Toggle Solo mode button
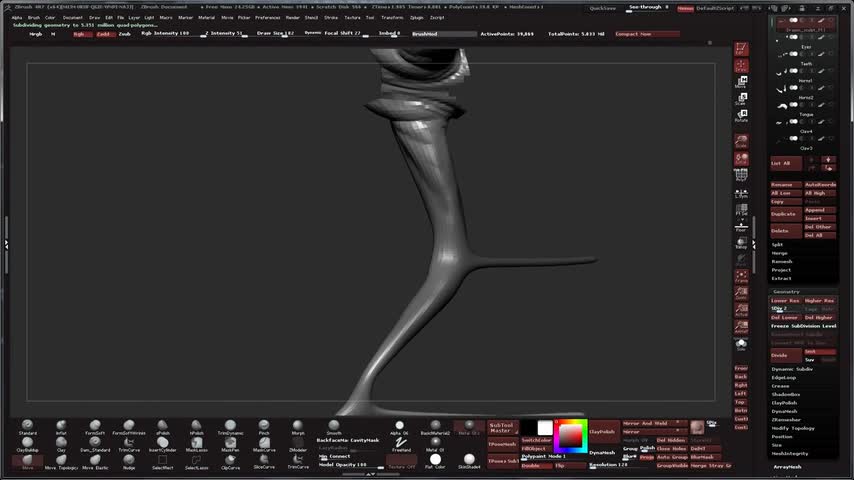Image resolution: width=854 pixels, height=480 pixels. [x=741, y=344]
